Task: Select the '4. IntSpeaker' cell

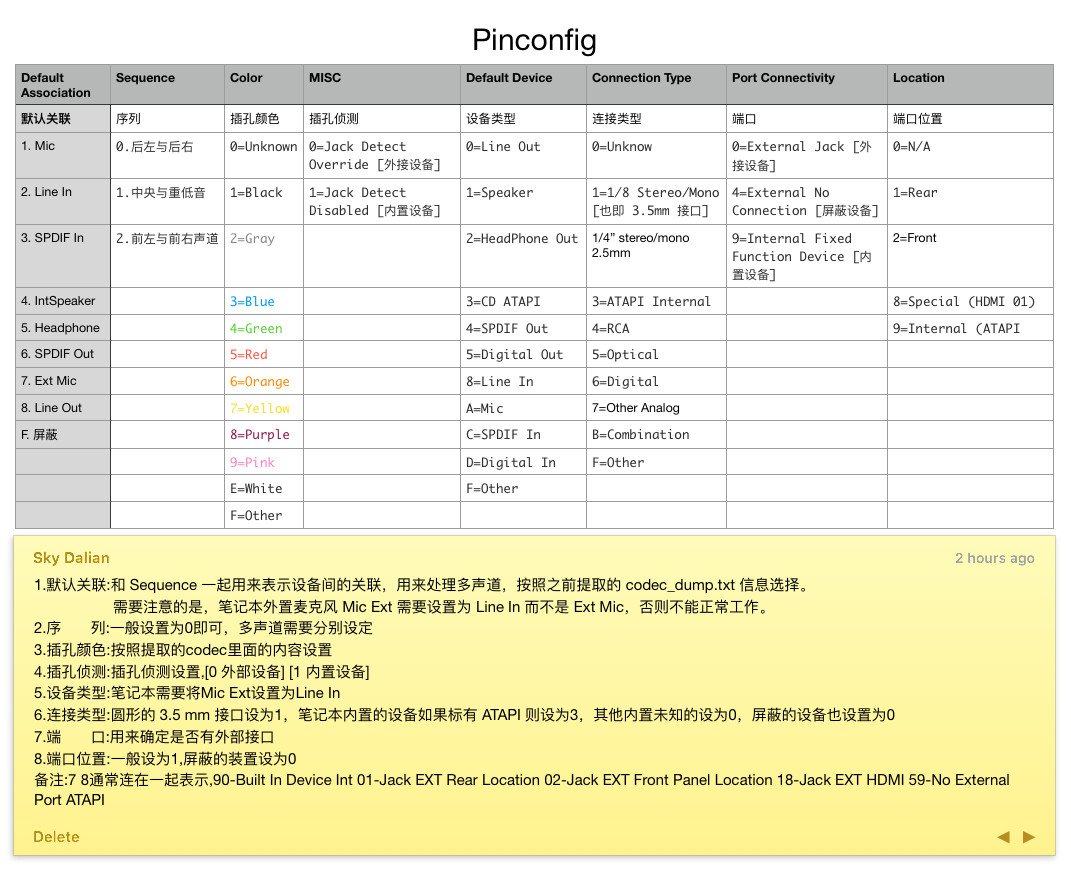Action: coord(63,301)
